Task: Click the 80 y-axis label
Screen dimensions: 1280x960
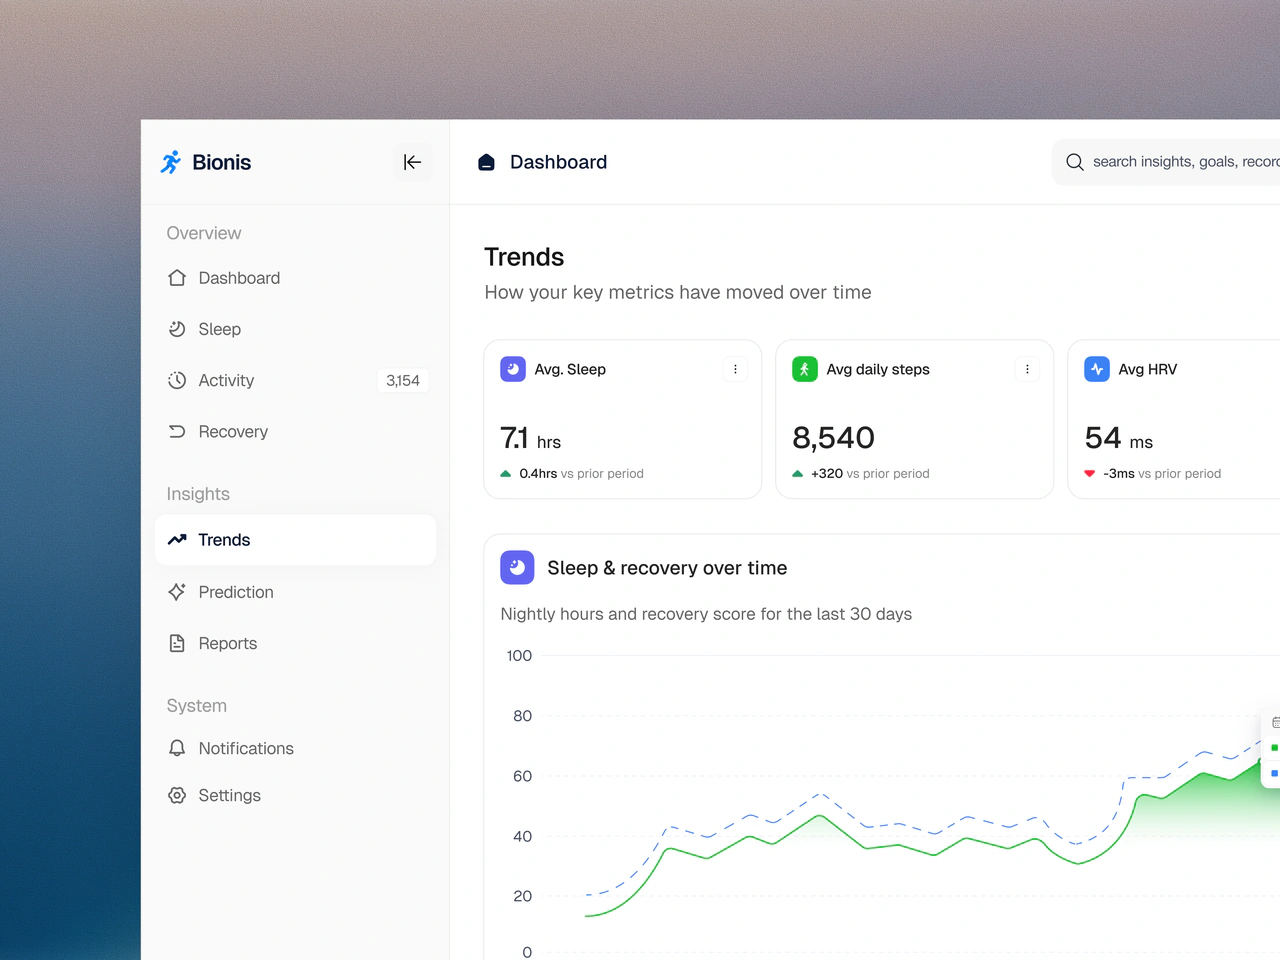Action: tap(522, 716)
